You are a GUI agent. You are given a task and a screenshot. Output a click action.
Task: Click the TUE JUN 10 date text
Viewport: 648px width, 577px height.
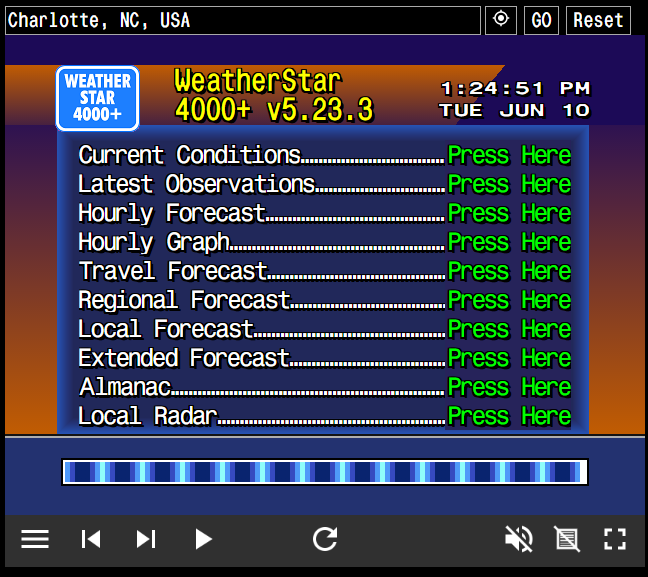pos(515,110)
